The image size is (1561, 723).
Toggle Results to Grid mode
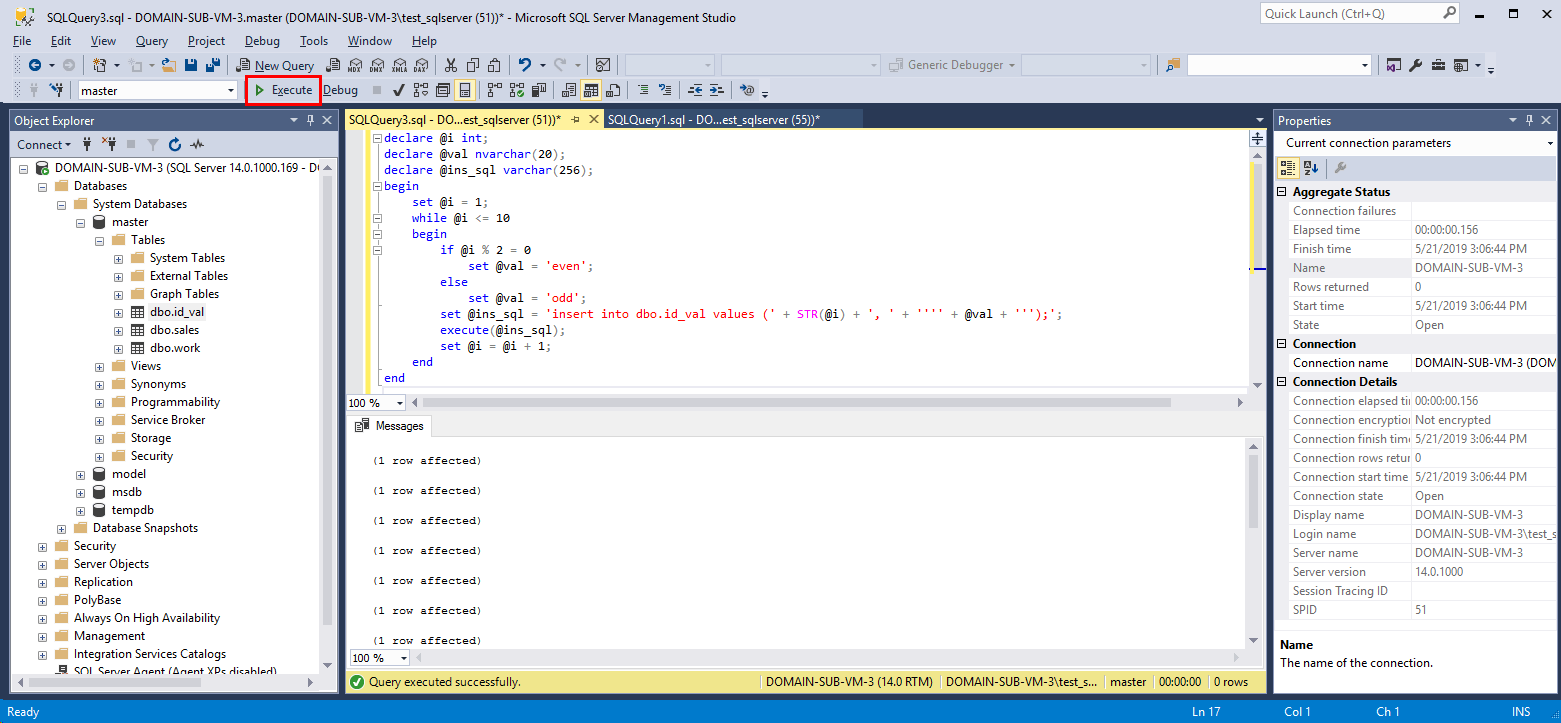pyautogui.click(x=591, y=90)
